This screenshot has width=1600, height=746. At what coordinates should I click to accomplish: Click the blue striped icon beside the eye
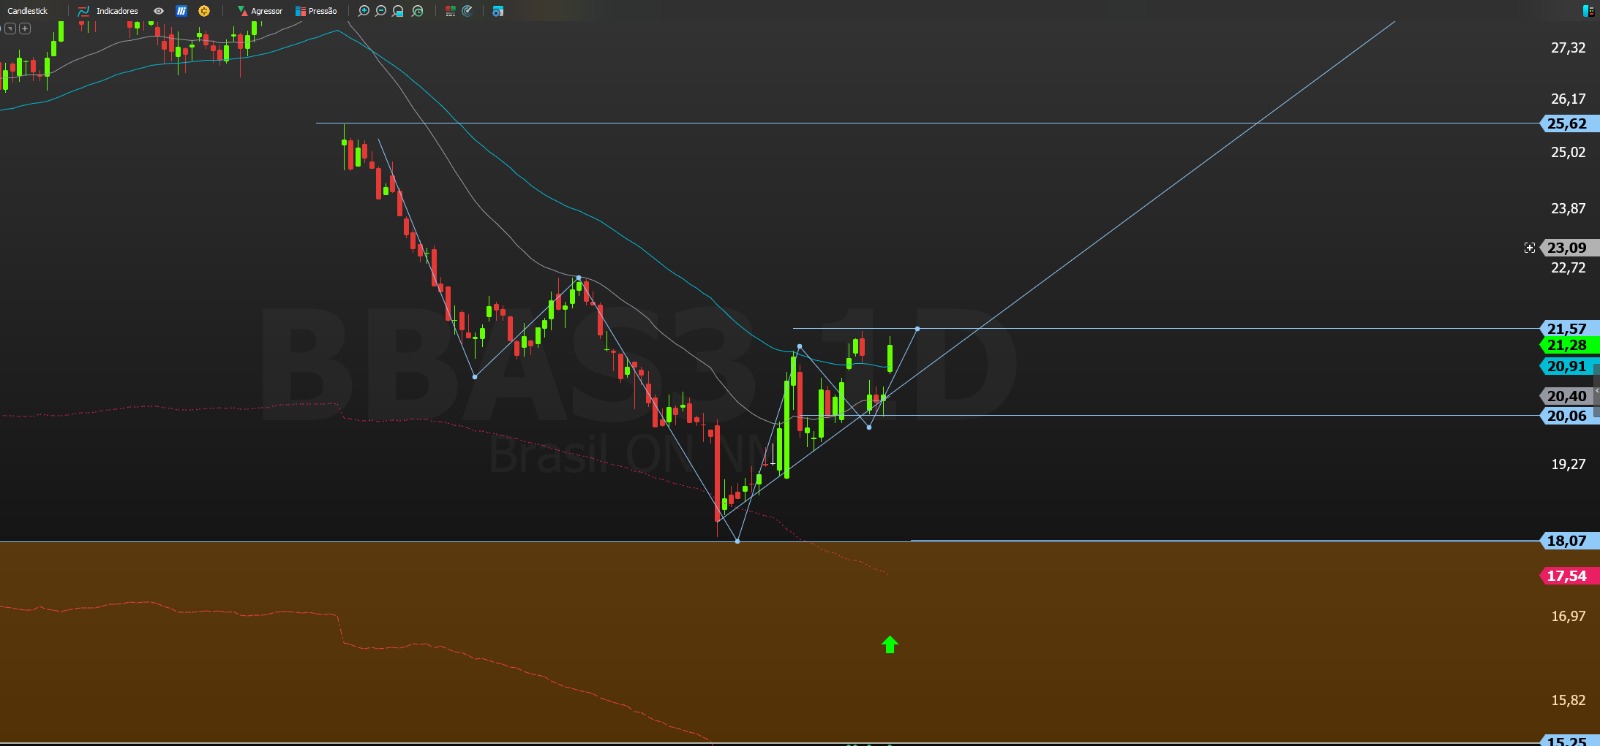click(x=181, y=11)
